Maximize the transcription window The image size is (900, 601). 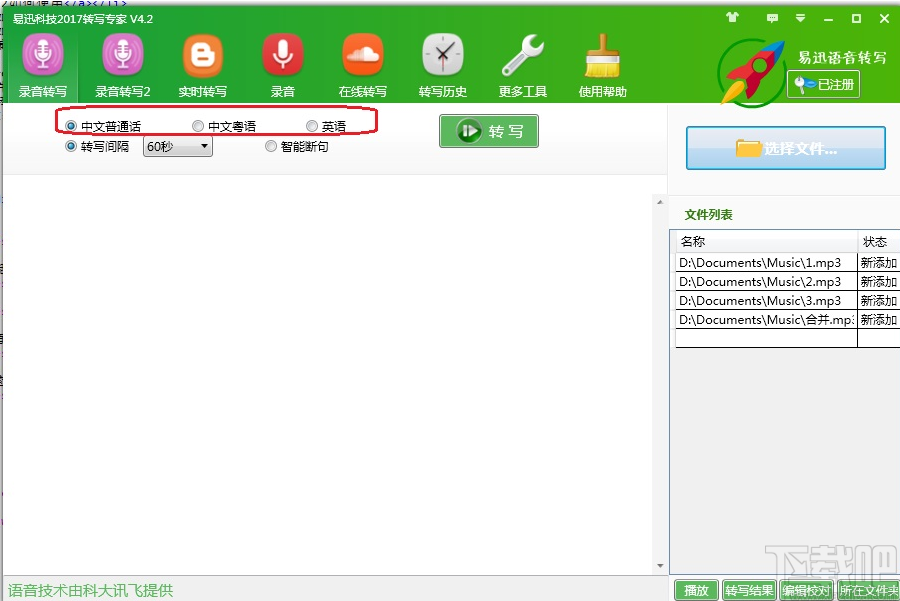tap(856, 18)
